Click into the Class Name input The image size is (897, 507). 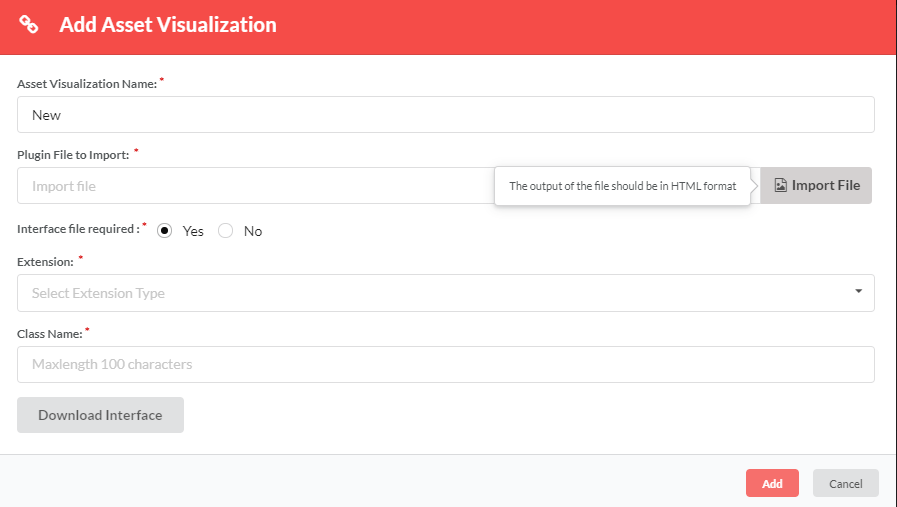pyautogui.click(x=445, y=364)
